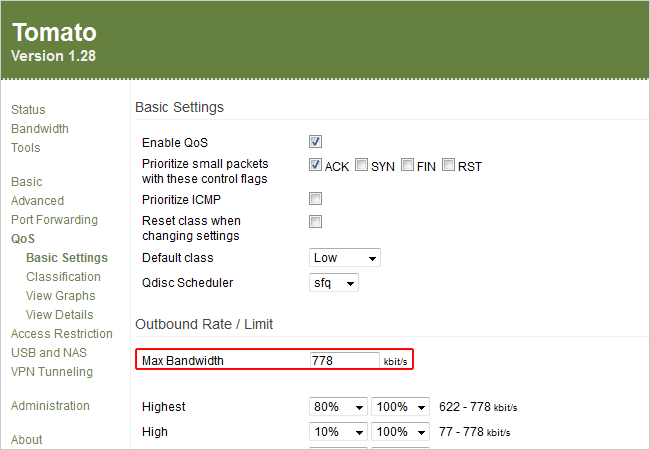
Task: Open Highest class 100% limit dropdown
Action: [x=400, y=407]
